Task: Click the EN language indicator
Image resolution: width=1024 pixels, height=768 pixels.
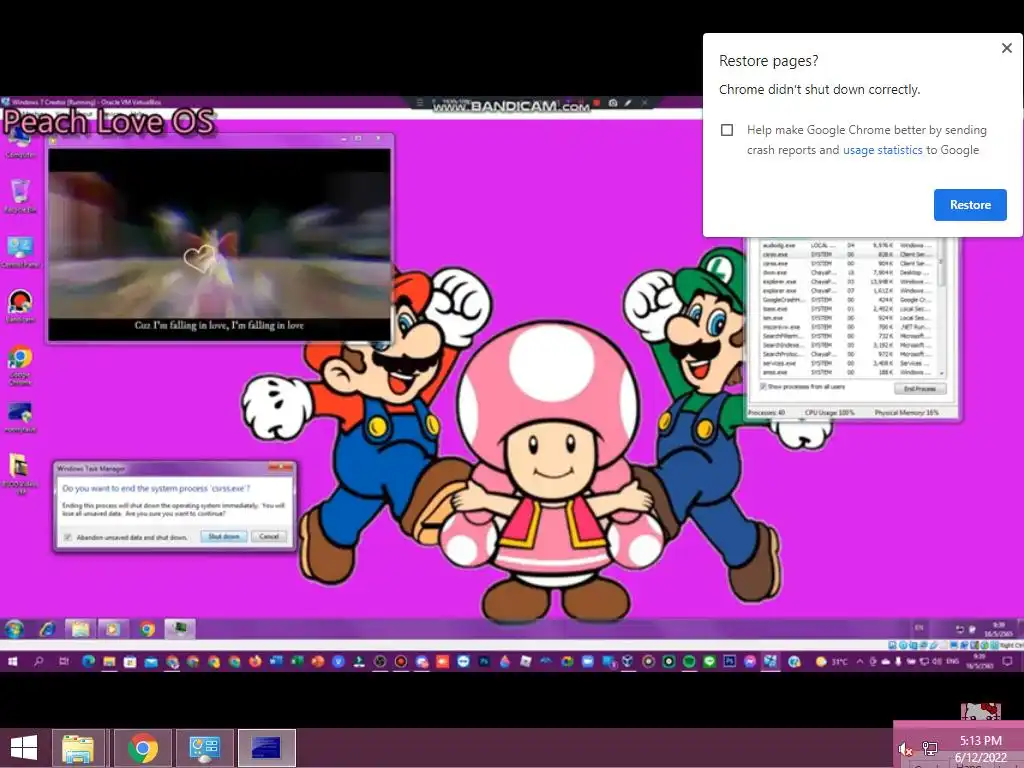Action: pyautogui.click(x=919, y=628)
